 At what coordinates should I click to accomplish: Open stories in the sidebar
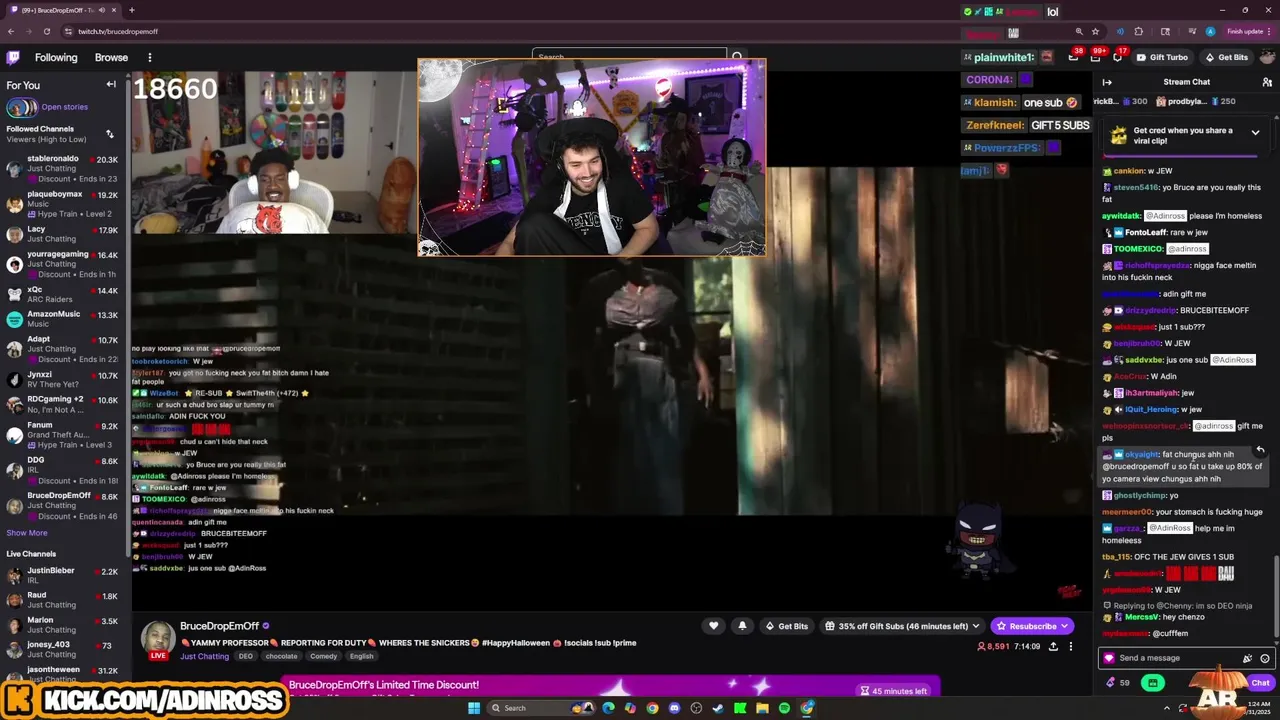tap(47, 107)
